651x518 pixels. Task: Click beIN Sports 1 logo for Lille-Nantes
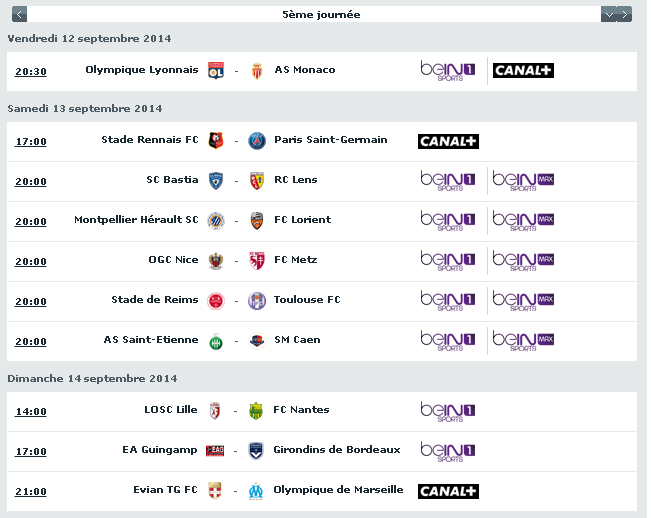pos(448,411)
